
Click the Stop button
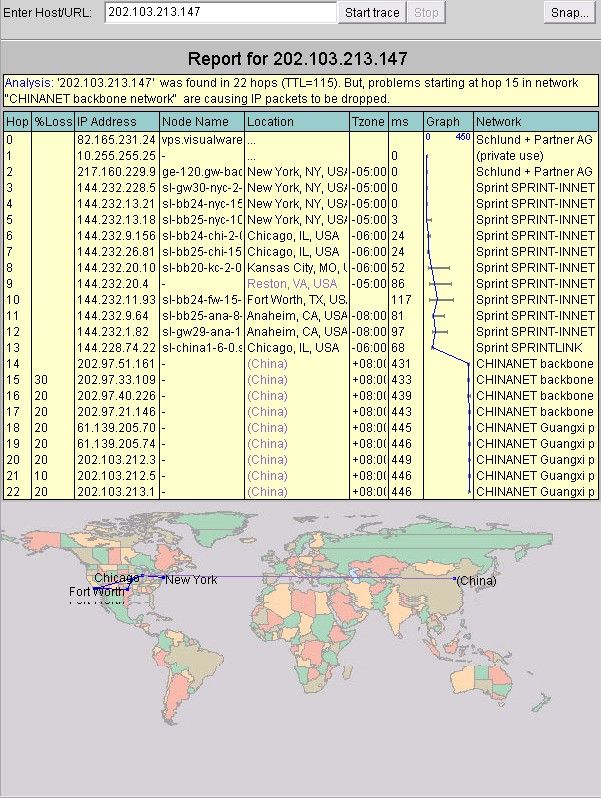click(426, 13)
